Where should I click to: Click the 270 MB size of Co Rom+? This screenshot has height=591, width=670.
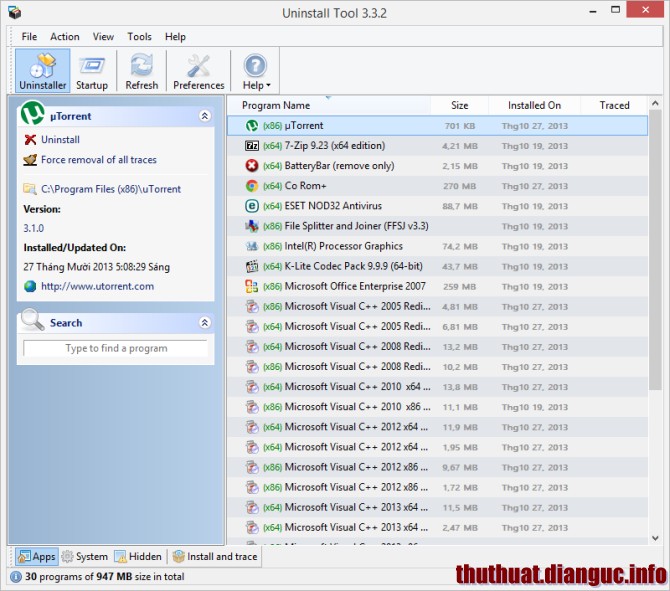point(459,186)
